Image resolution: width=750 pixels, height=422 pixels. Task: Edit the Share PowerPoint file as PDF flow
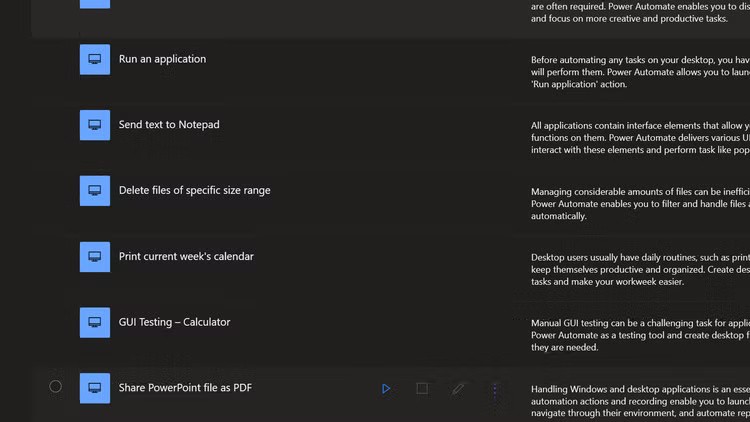tap(458, 388)
